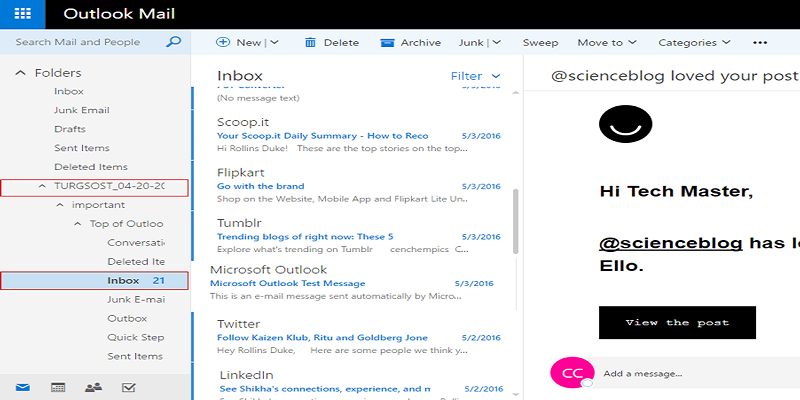Select the Outbox subfolder
800x400 pixels.
tap(127, 318)
